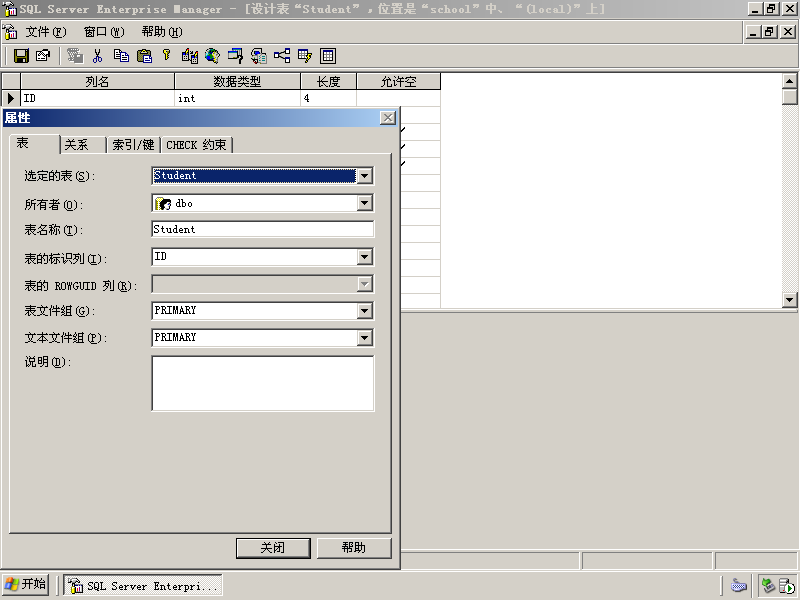Click SQL Server Enterpri... taskbar button
The width and height of the screenshot is (800, 600).
coord(143,585)
